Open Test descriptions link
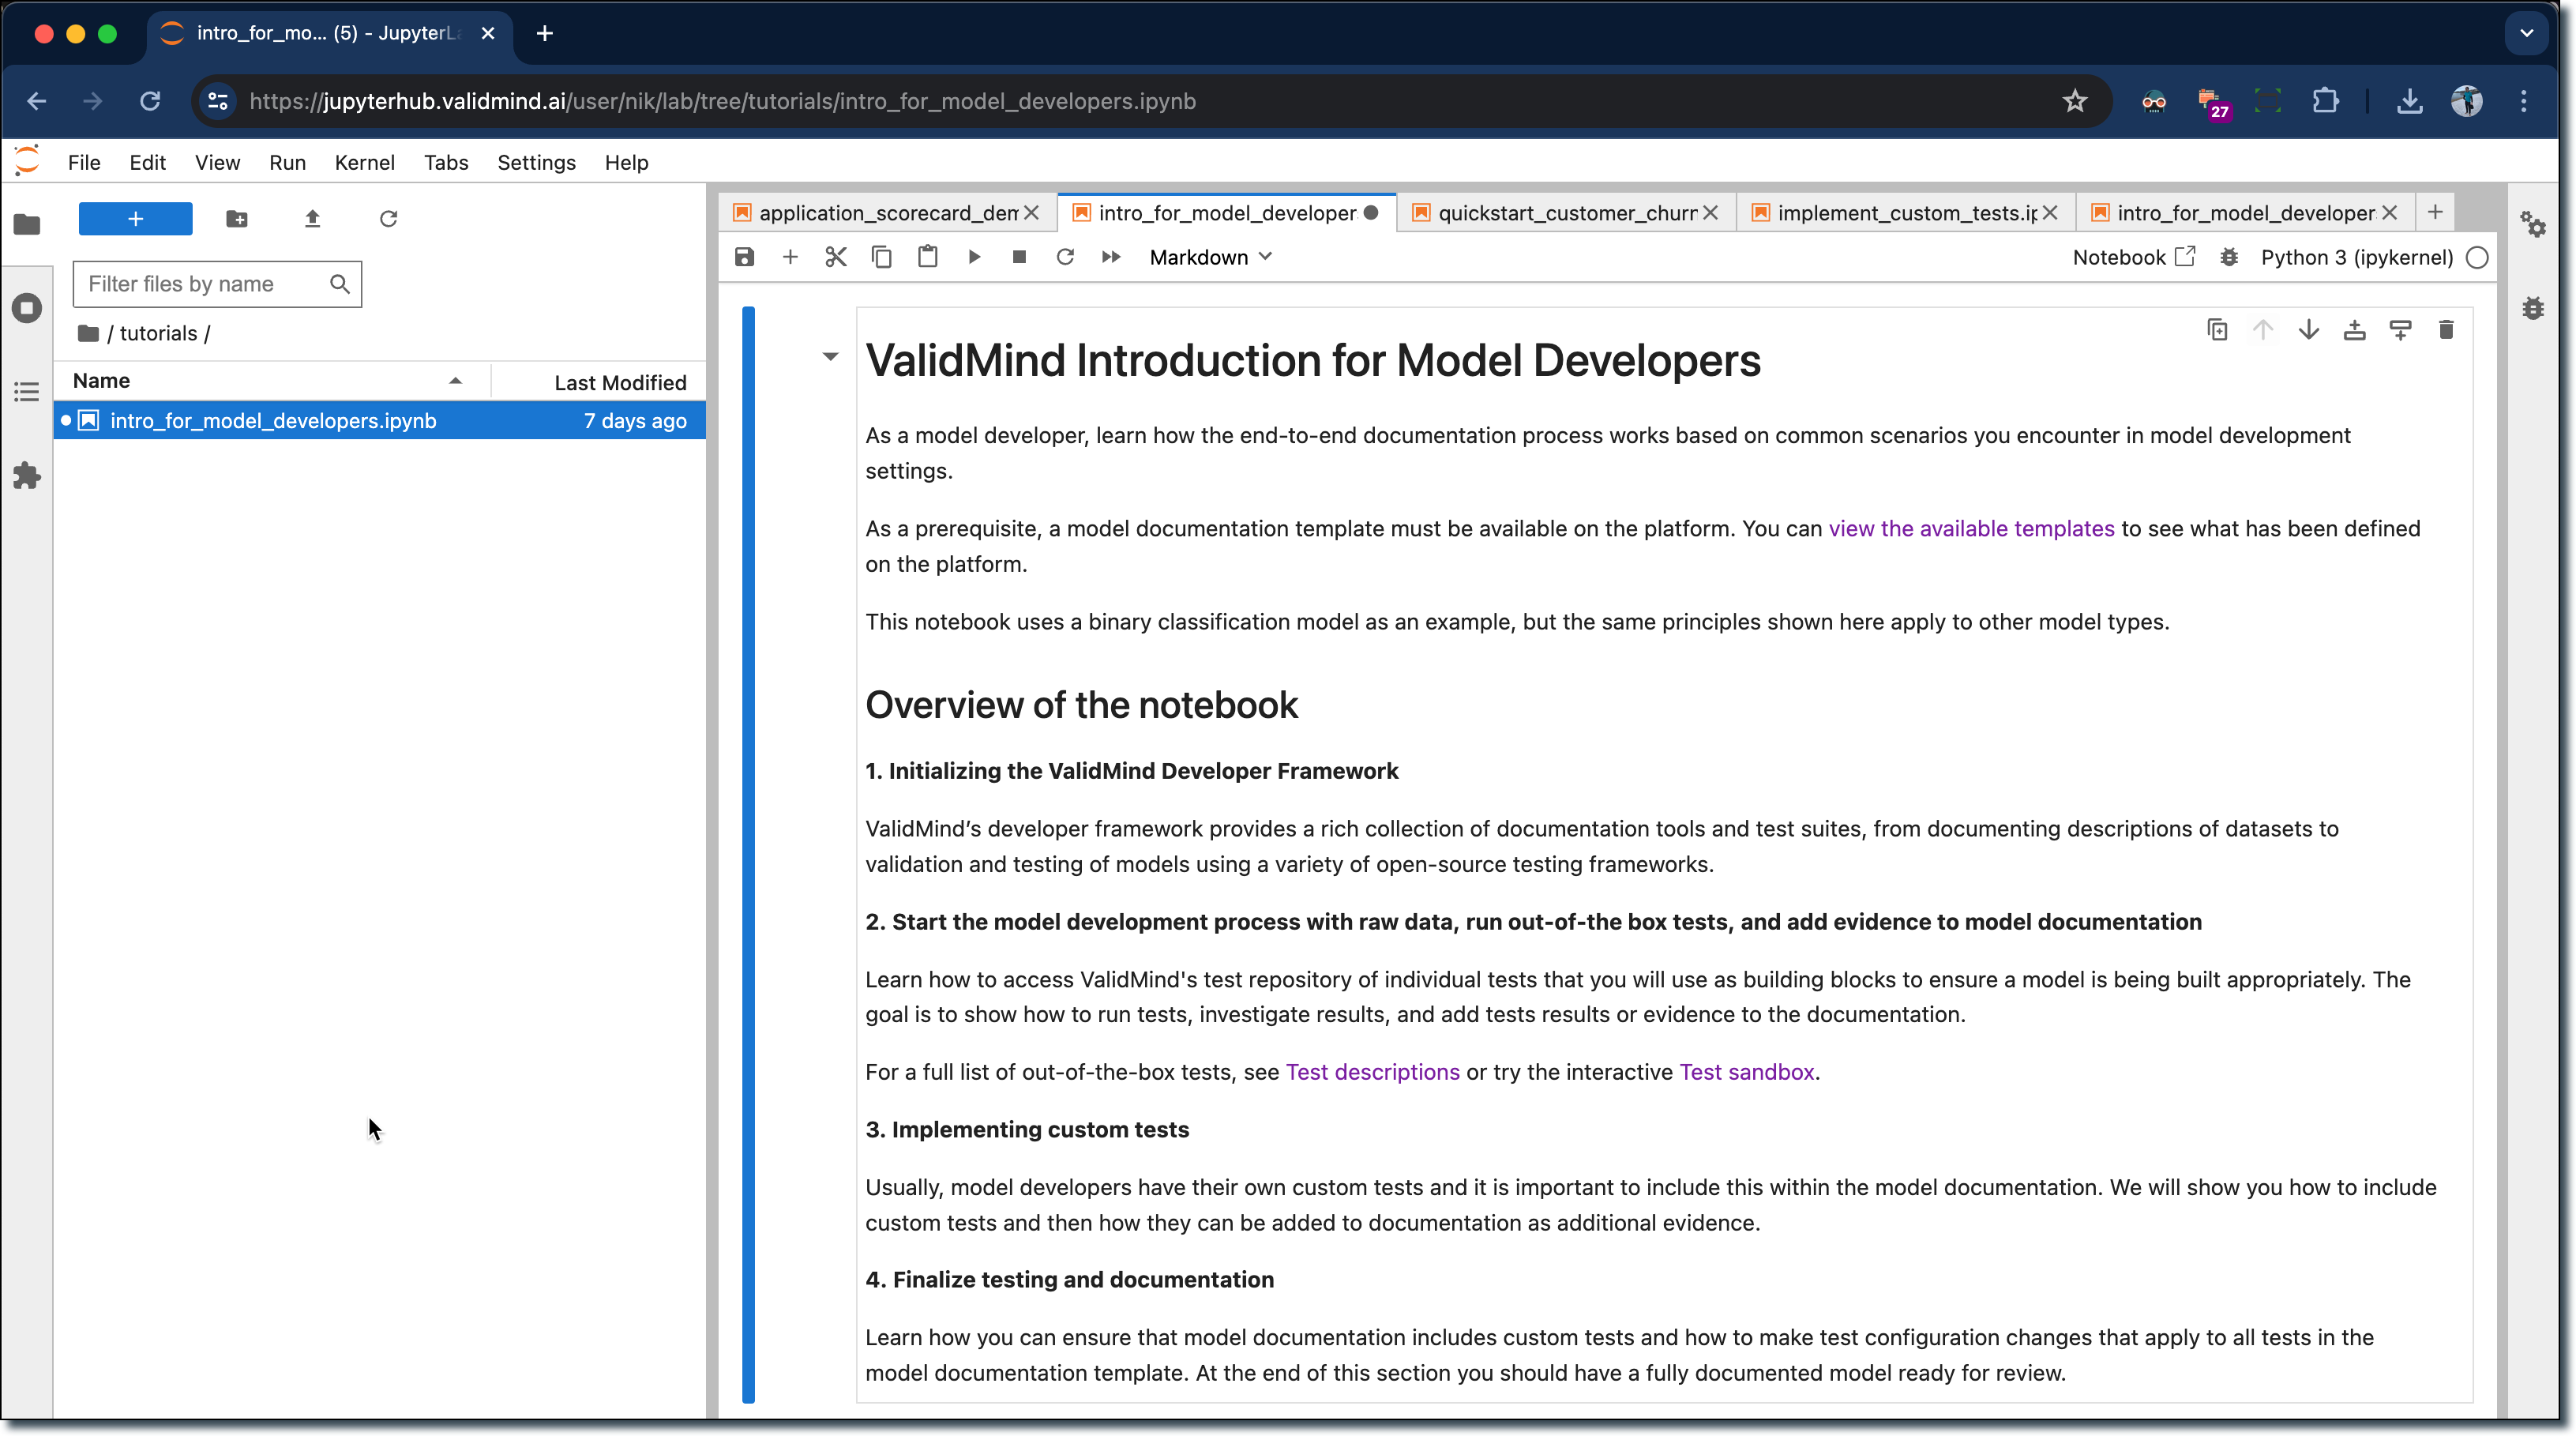The width and height of the screenshot is (2576, 1436). click(1372, 1071)
